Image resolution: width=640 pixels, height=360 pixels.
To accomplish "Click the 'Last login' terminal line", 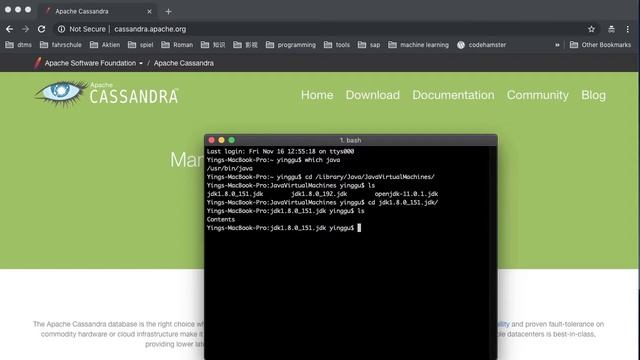I will (280, 151).
